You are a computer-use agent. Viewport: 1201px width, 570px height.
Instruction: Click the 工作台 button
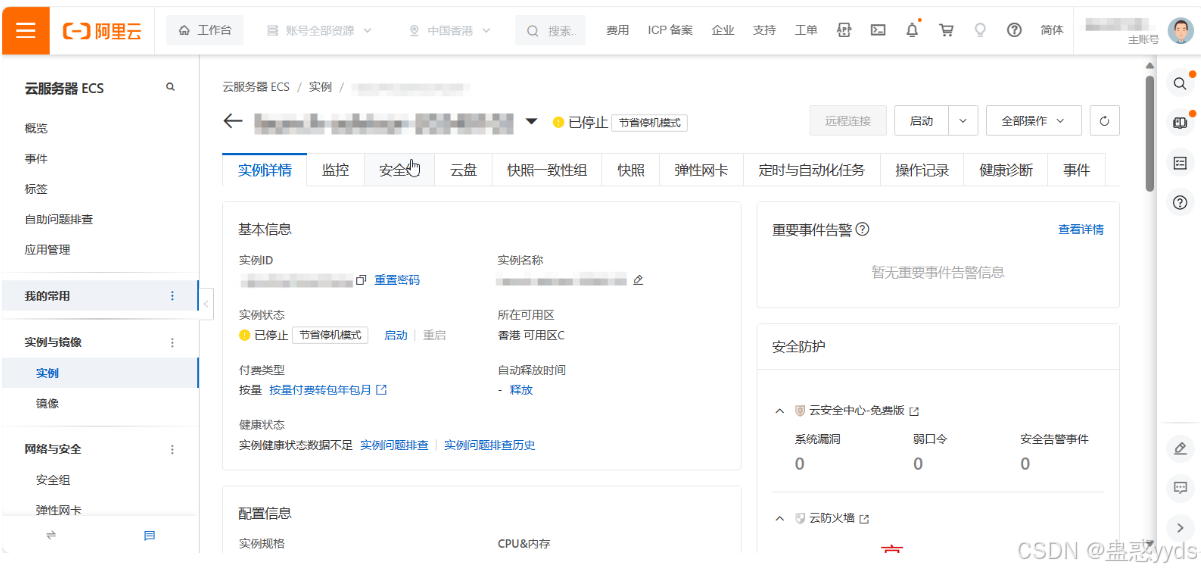(x=204, y=30)
